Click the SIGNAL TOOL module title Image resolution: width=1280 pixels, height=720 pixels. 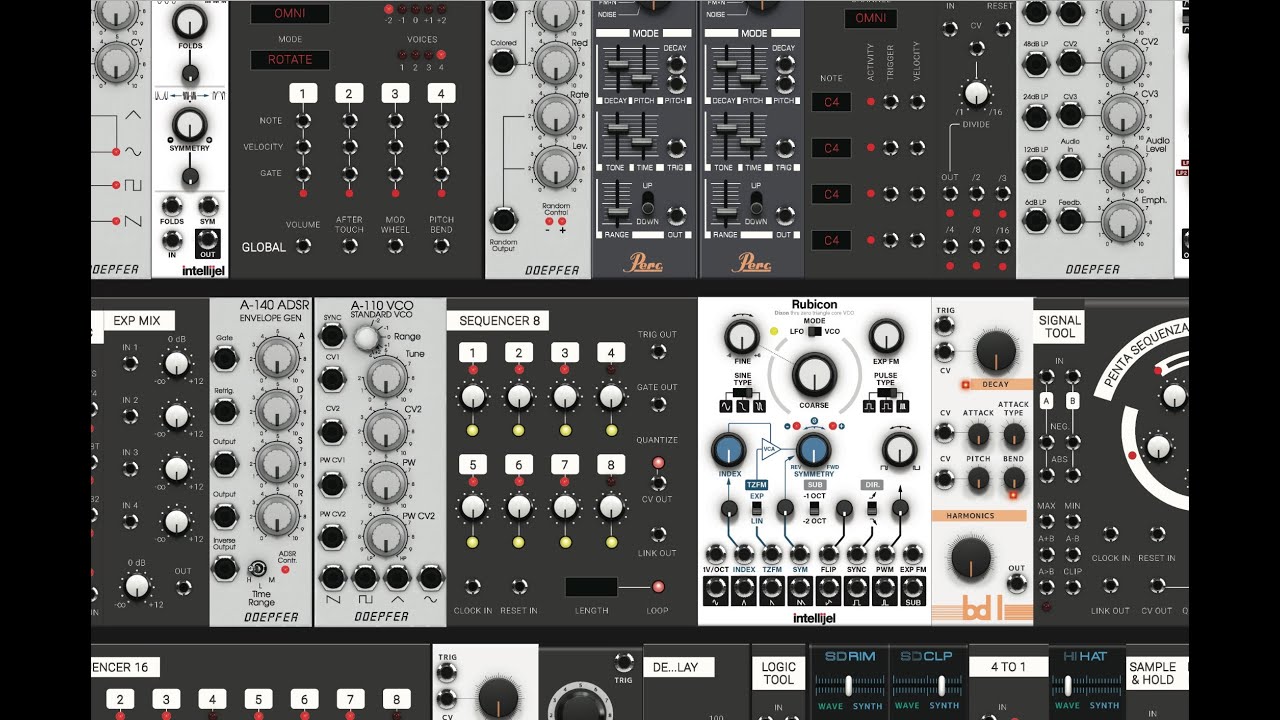(1059, 327)
